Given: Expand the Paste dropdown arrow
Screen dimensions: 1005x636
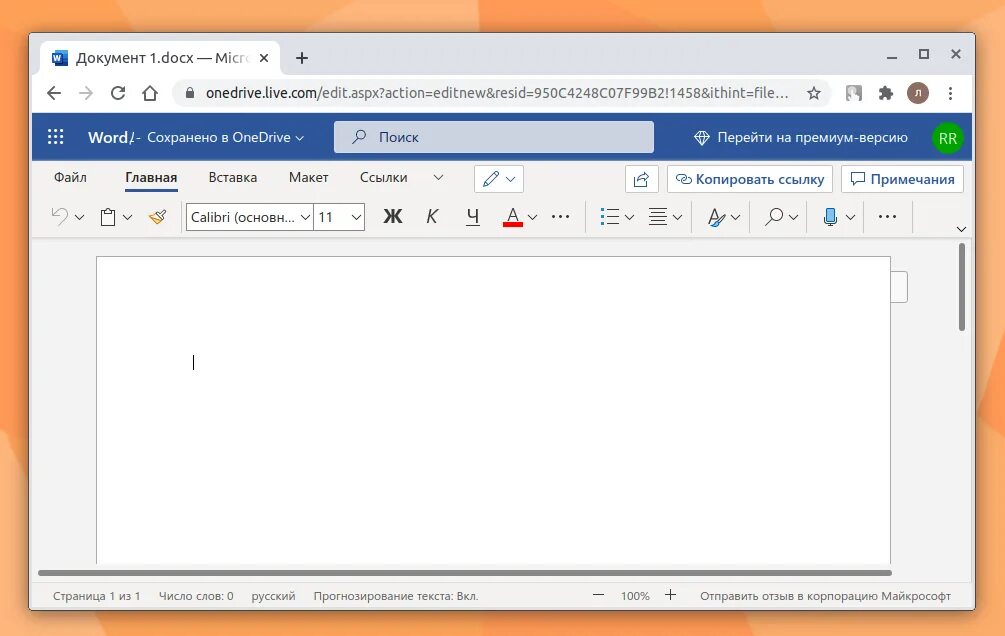Looking at the screenshot, I should point(128,217).
